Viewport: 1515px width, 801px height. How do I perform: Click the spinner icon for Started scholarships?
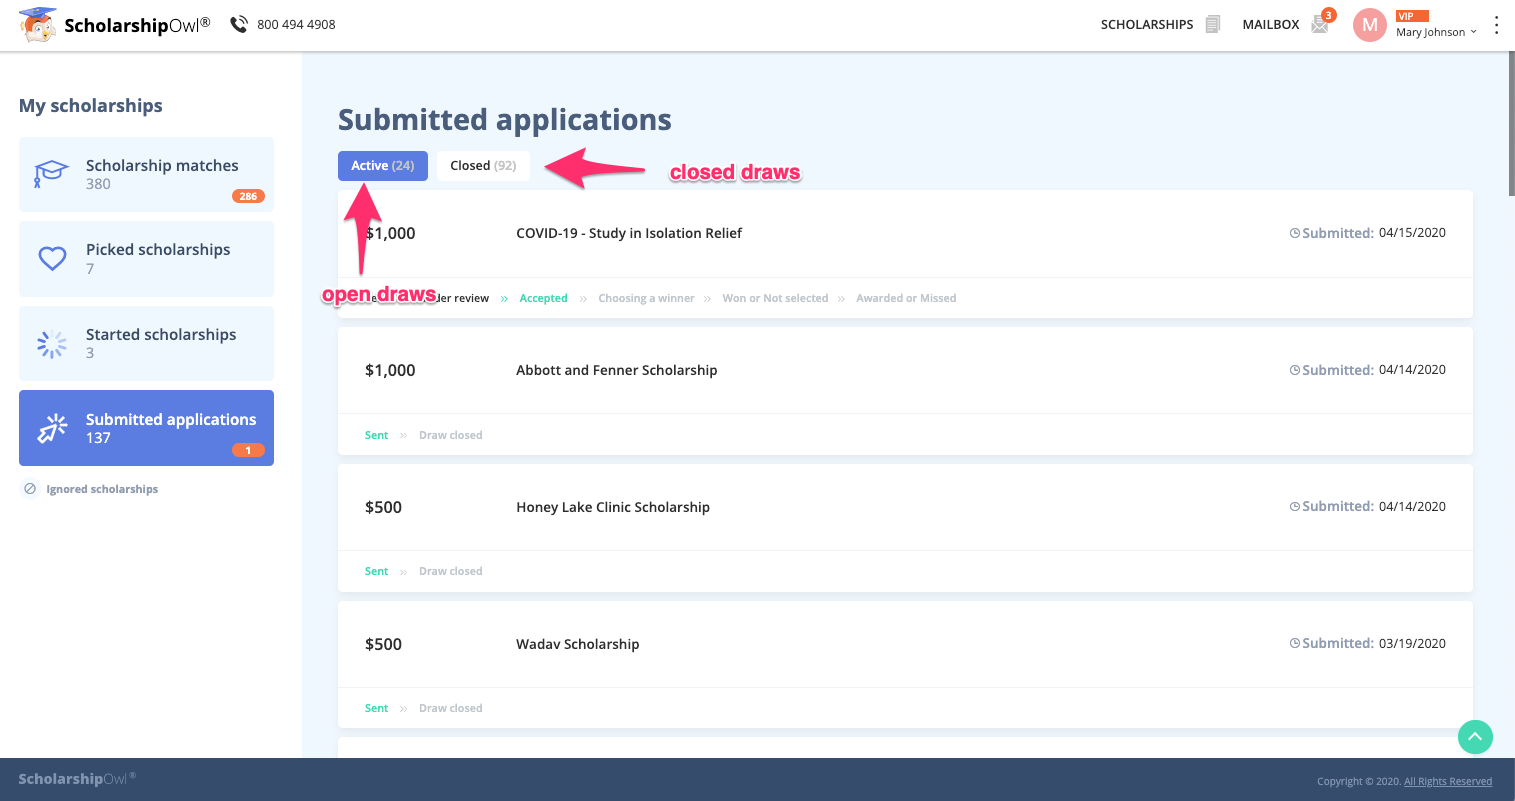tap(52, 344)
